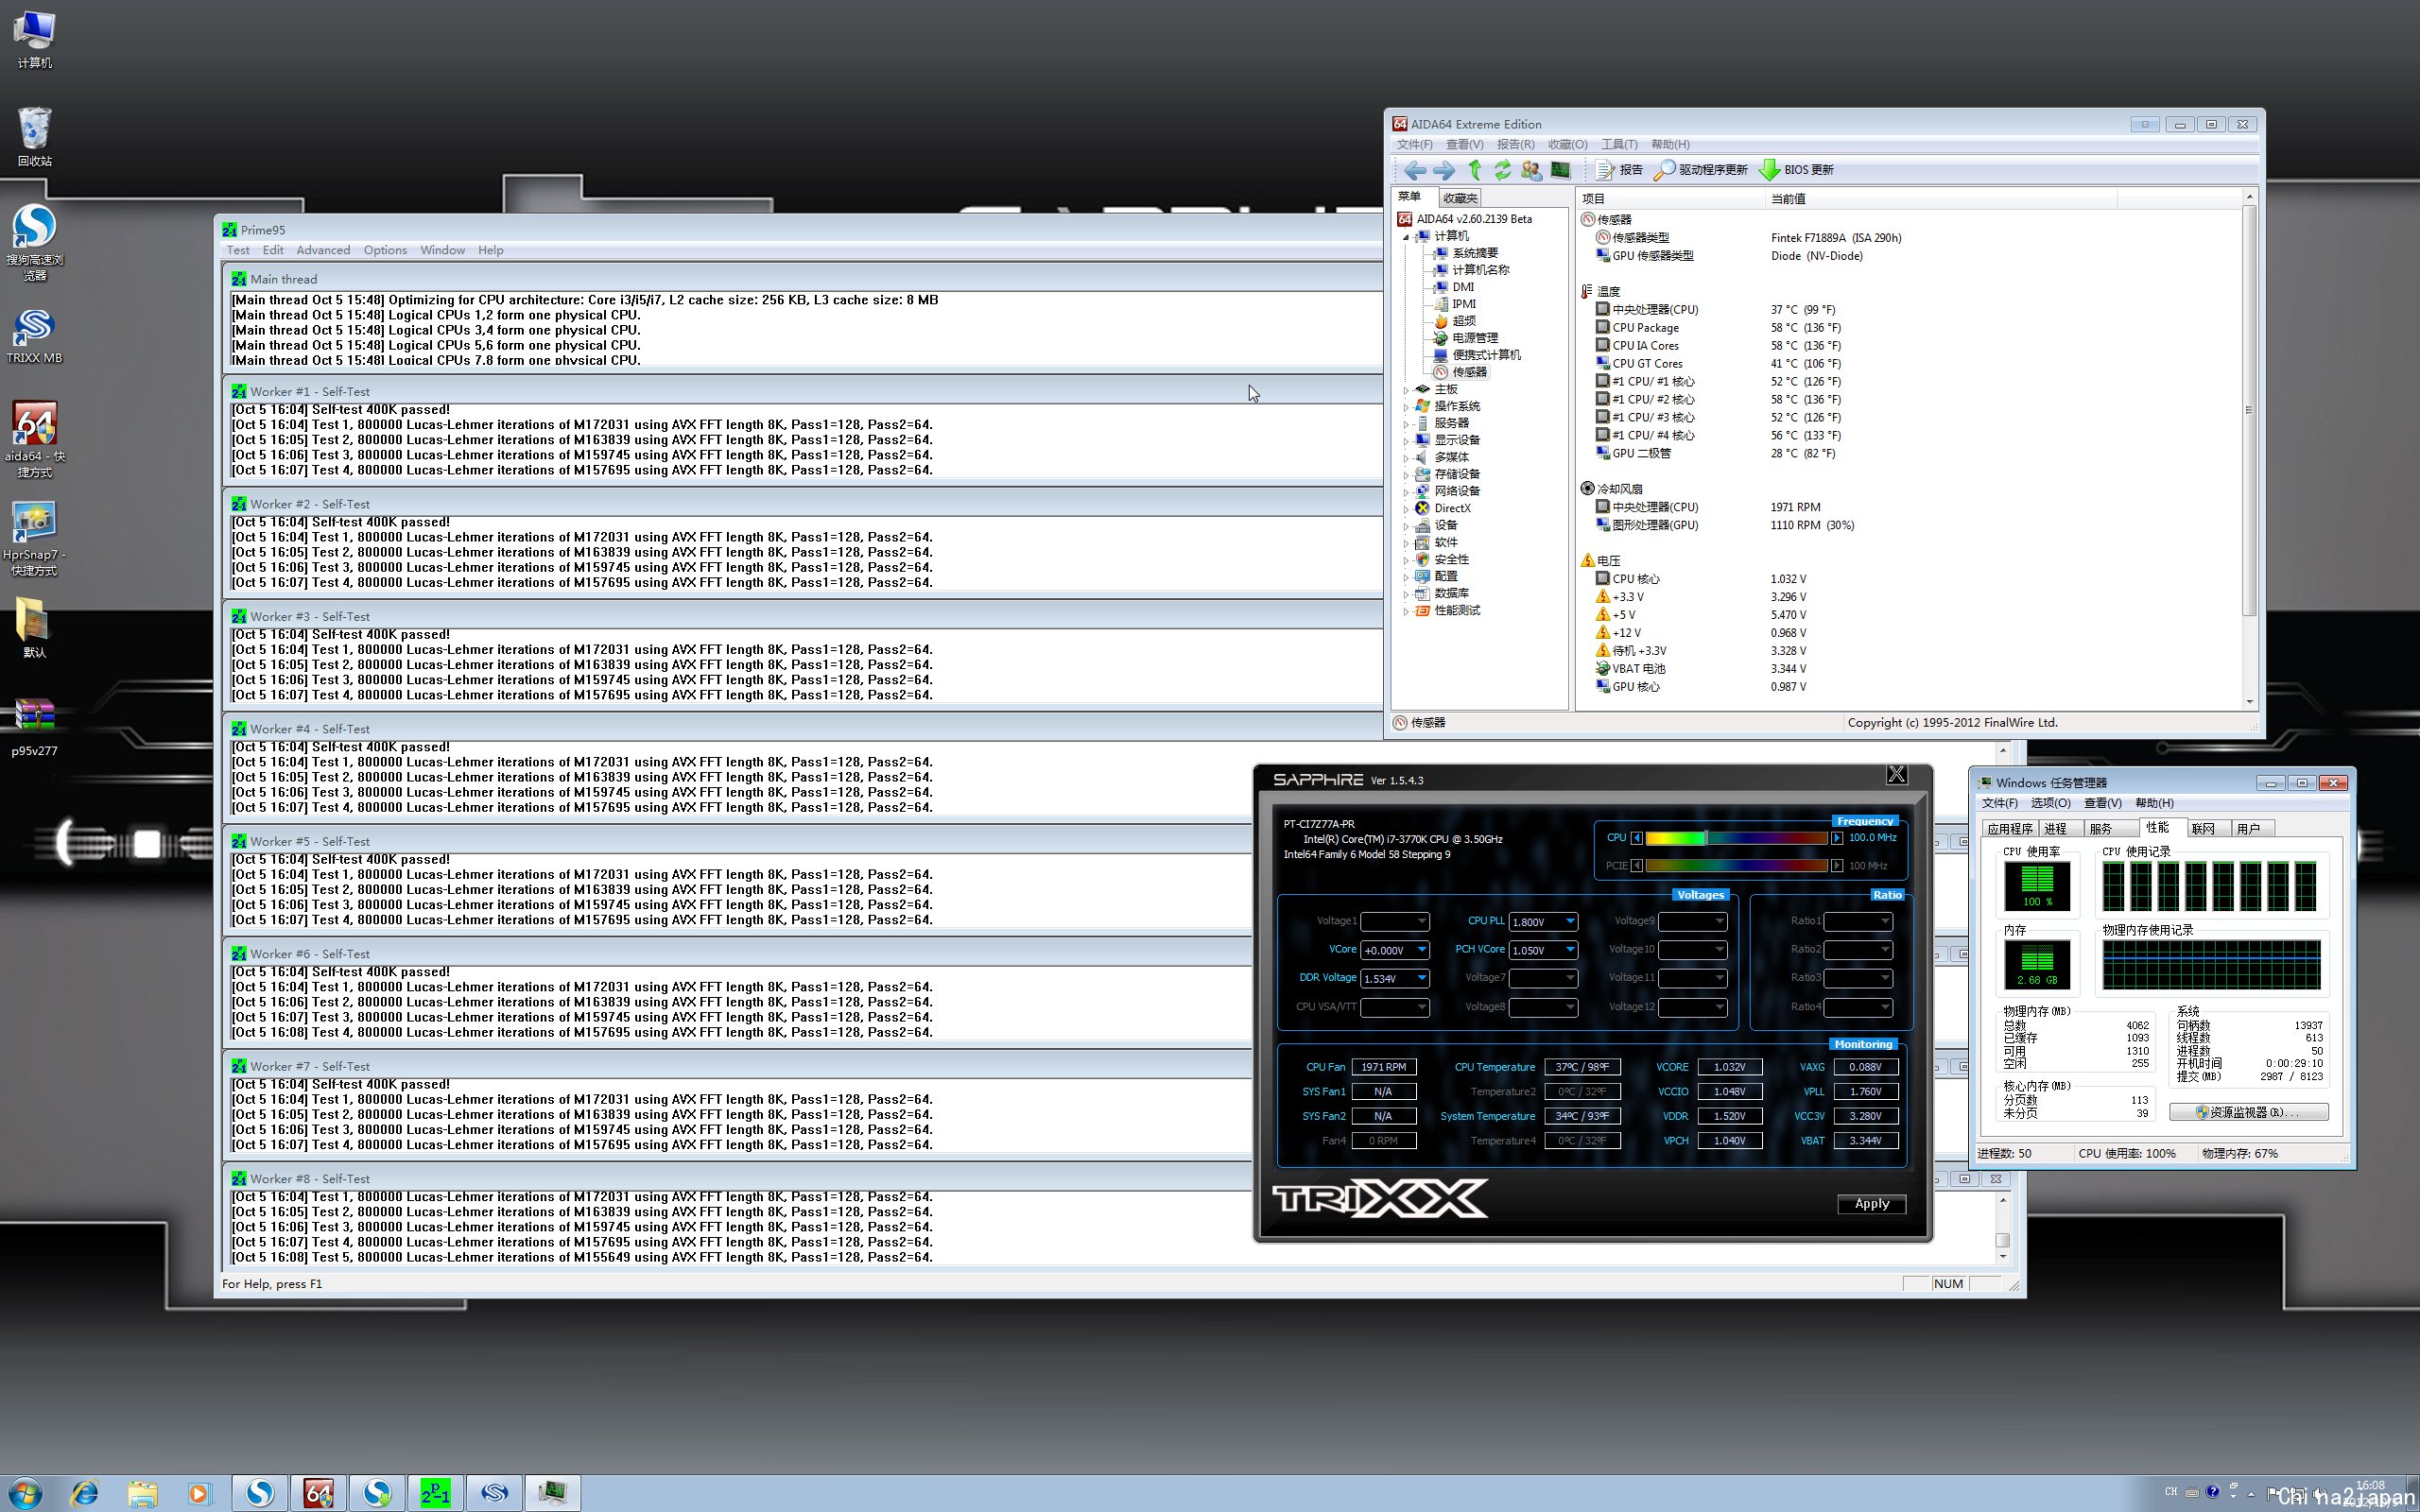Click the BIOS 更新 toolbar button
This screenshot has height=1512, width=2420.
(x=1796, y=170)
